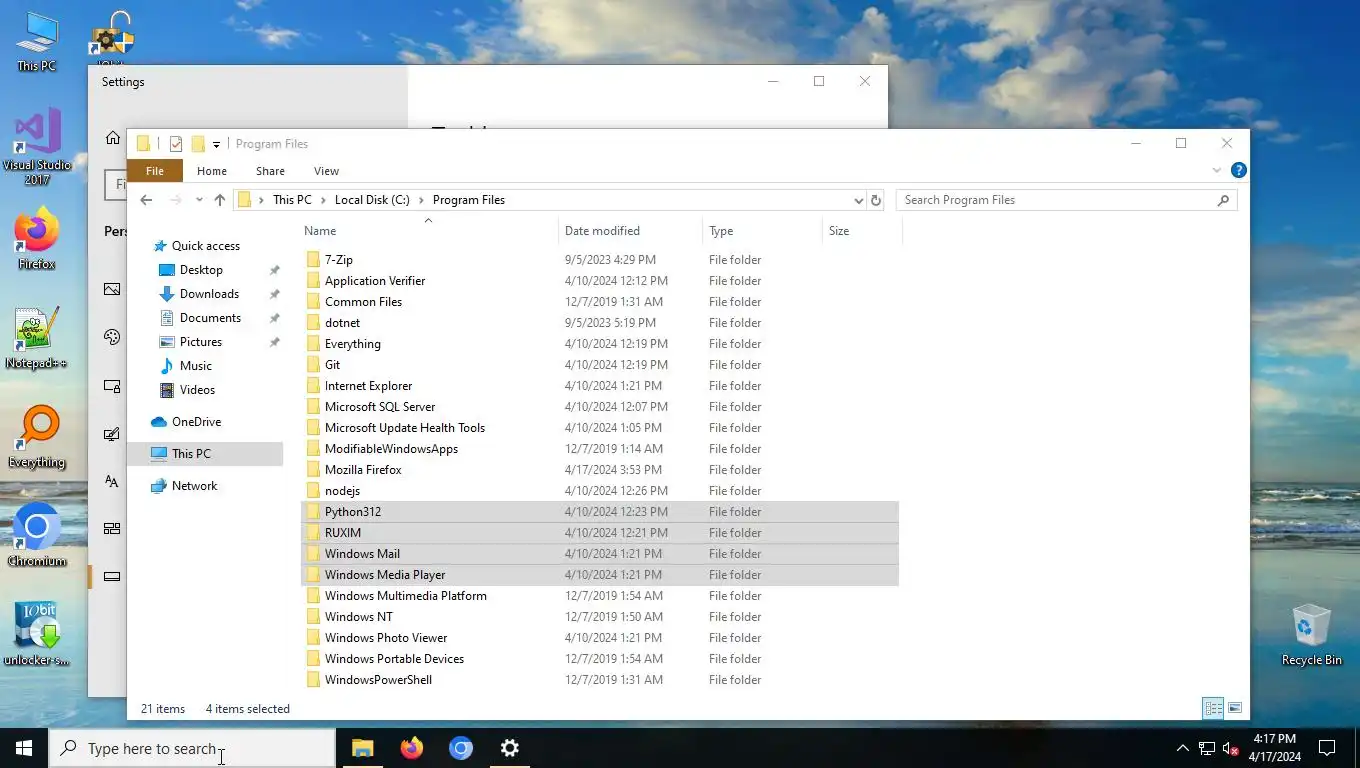The height and width of the screenshot is (768, 1360).
Task: Select OneDrive in the navigation pane
Action: pos(196,422)
